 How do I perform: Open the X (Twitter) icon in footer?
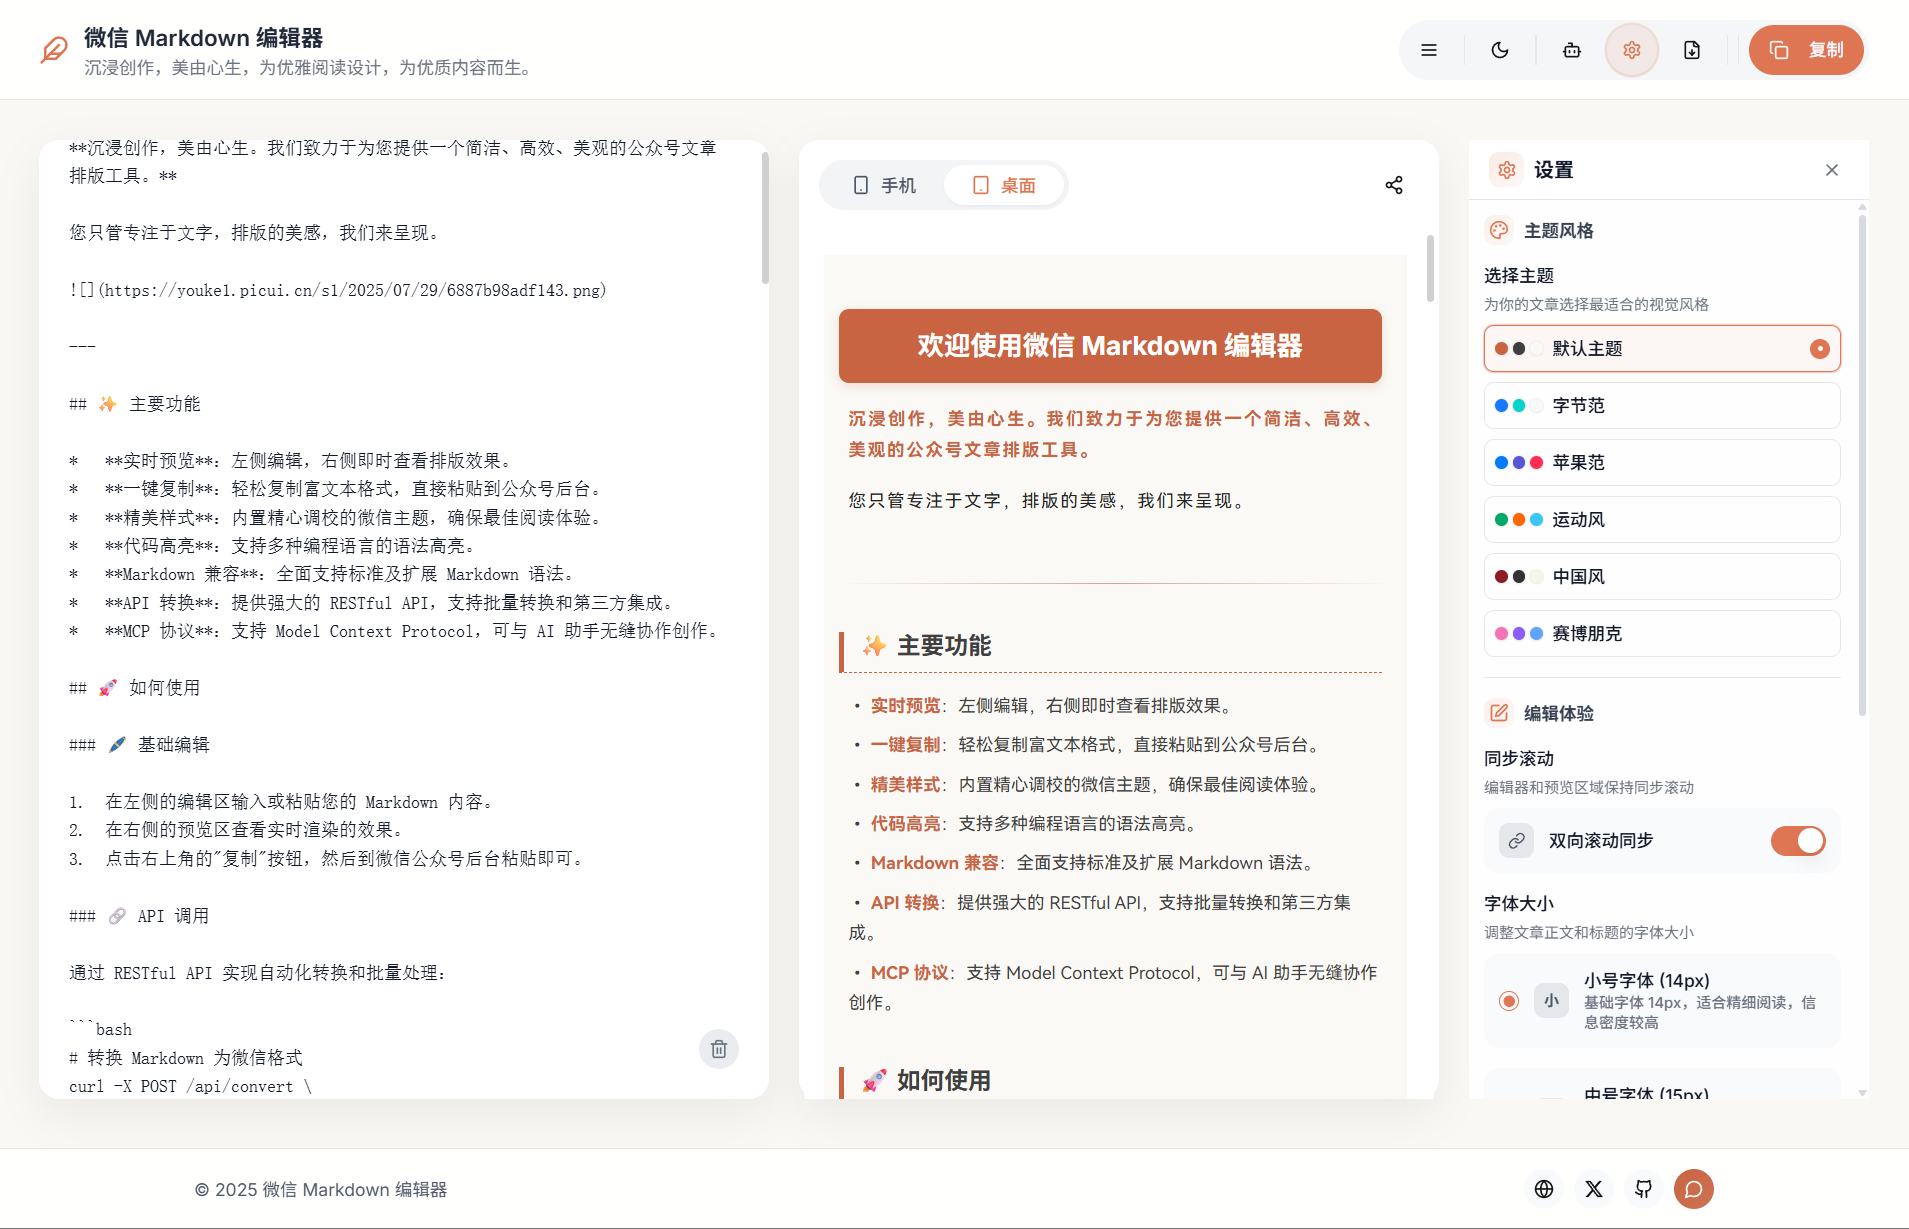(x=1594, y=1189)
